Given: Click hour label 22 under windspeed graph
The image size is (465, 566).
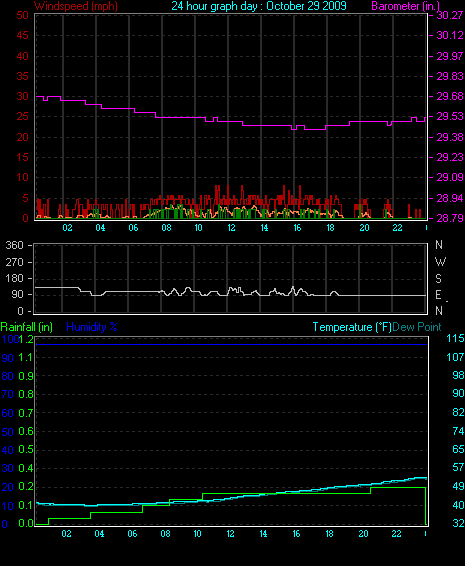Looking at the screenshot, I should tap(397, 228).
